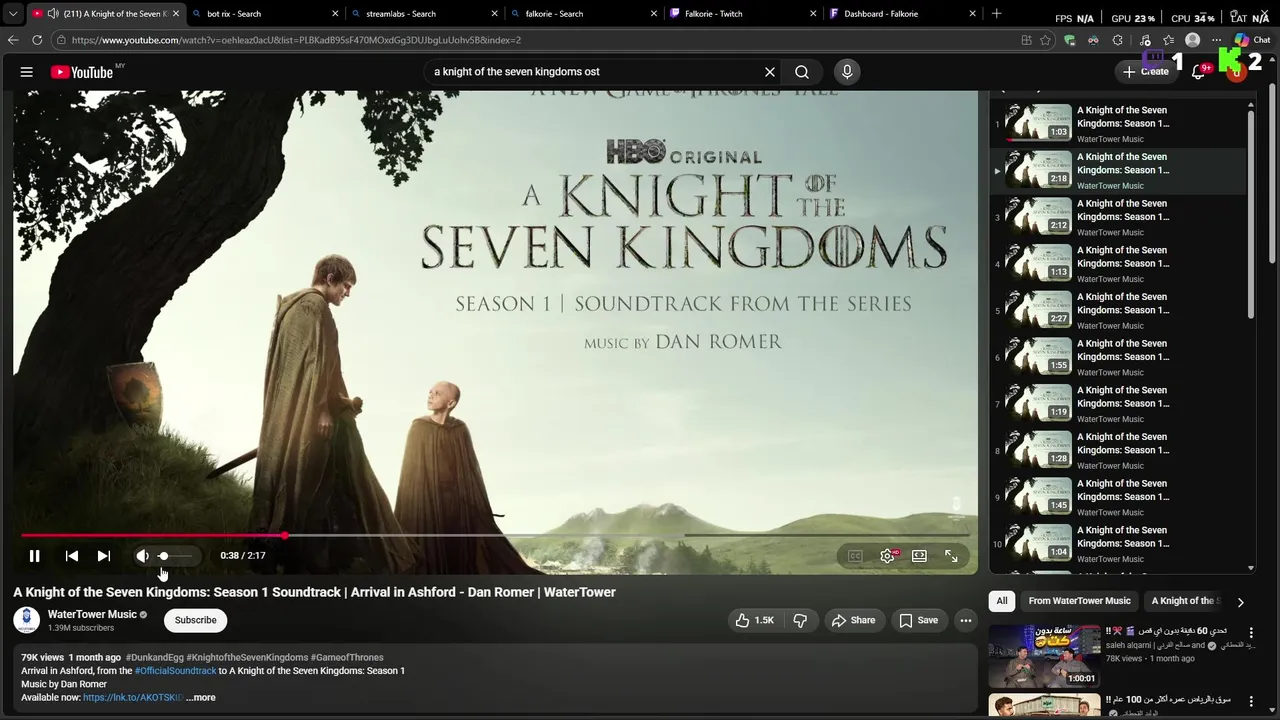The image size is (1280, 720).
Task: Save video to a playlist
Action: click(x=918, y=620)
